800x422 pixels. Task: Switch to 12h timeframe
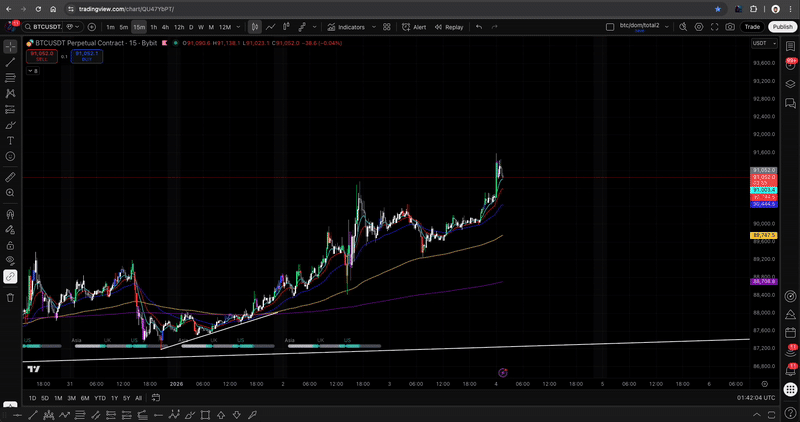[179, 27]
